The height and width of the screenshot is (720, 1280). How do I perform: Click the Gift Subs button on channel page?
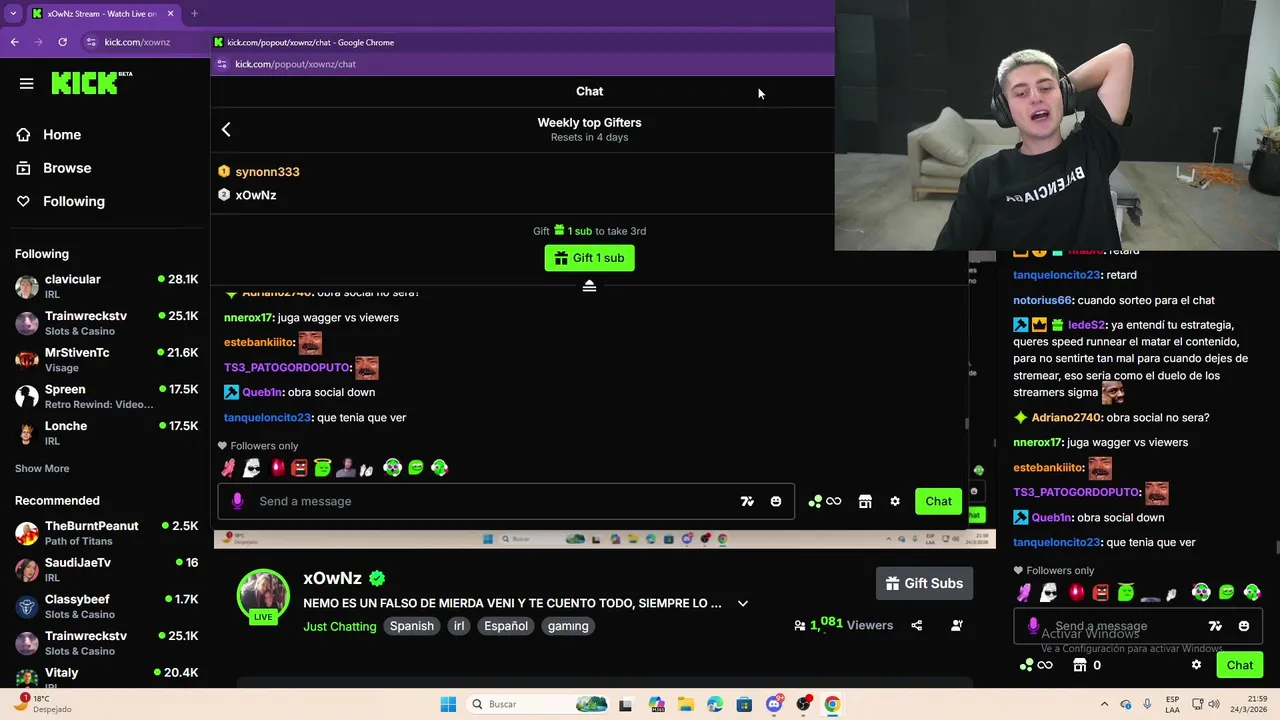(x=924, y=583)
